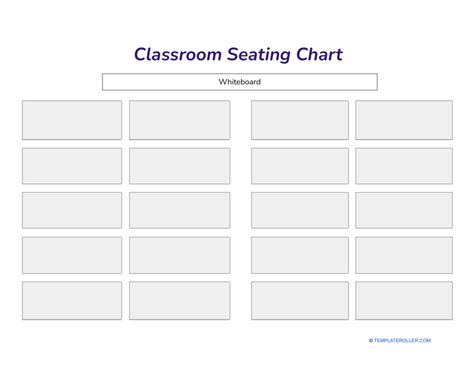Select second-row desk in leftmost column
Image resolution: width=474 pixels, height=366 pixels.
[x=72, y=166]
